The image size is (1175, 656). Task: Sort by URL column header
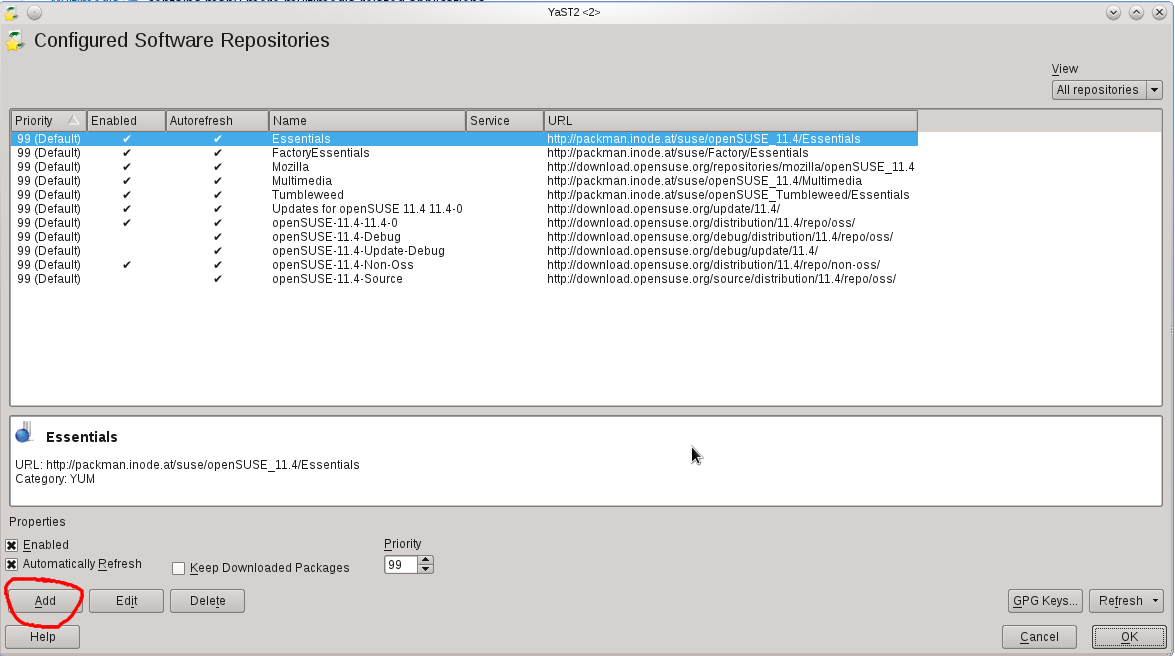tap(731, 121)
